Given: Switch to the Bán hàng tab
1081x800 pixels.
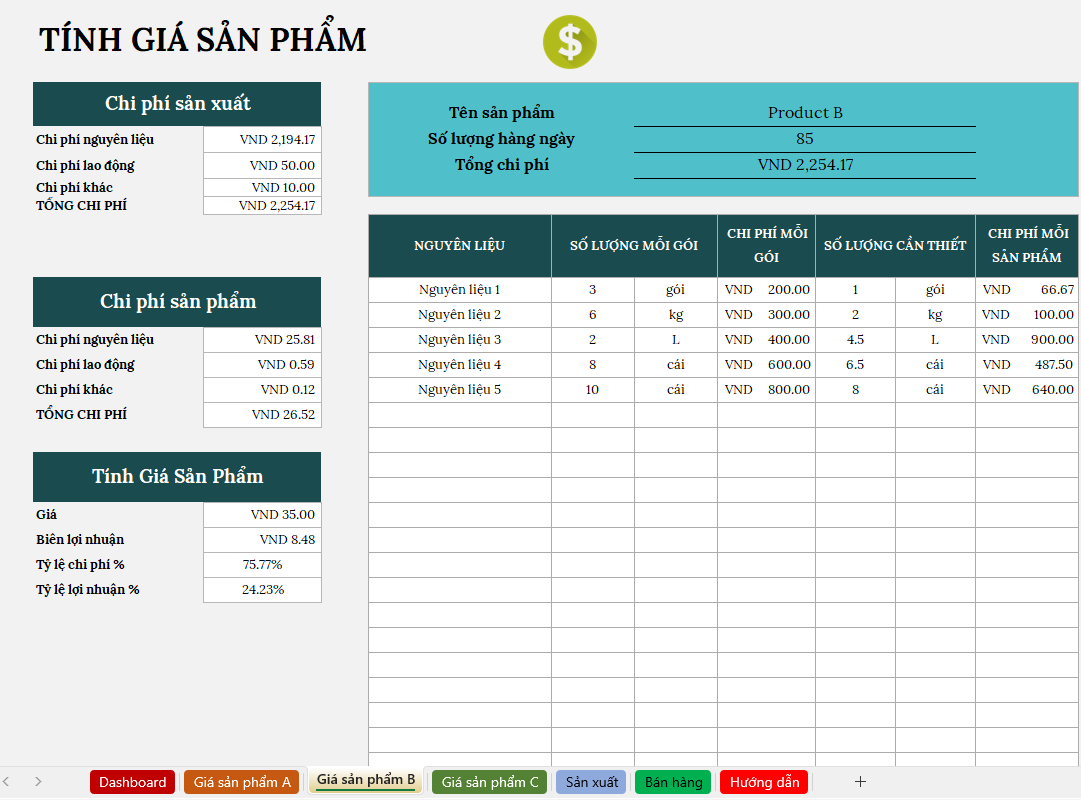Looking at the screenshot, I should [x=673, y=782].
